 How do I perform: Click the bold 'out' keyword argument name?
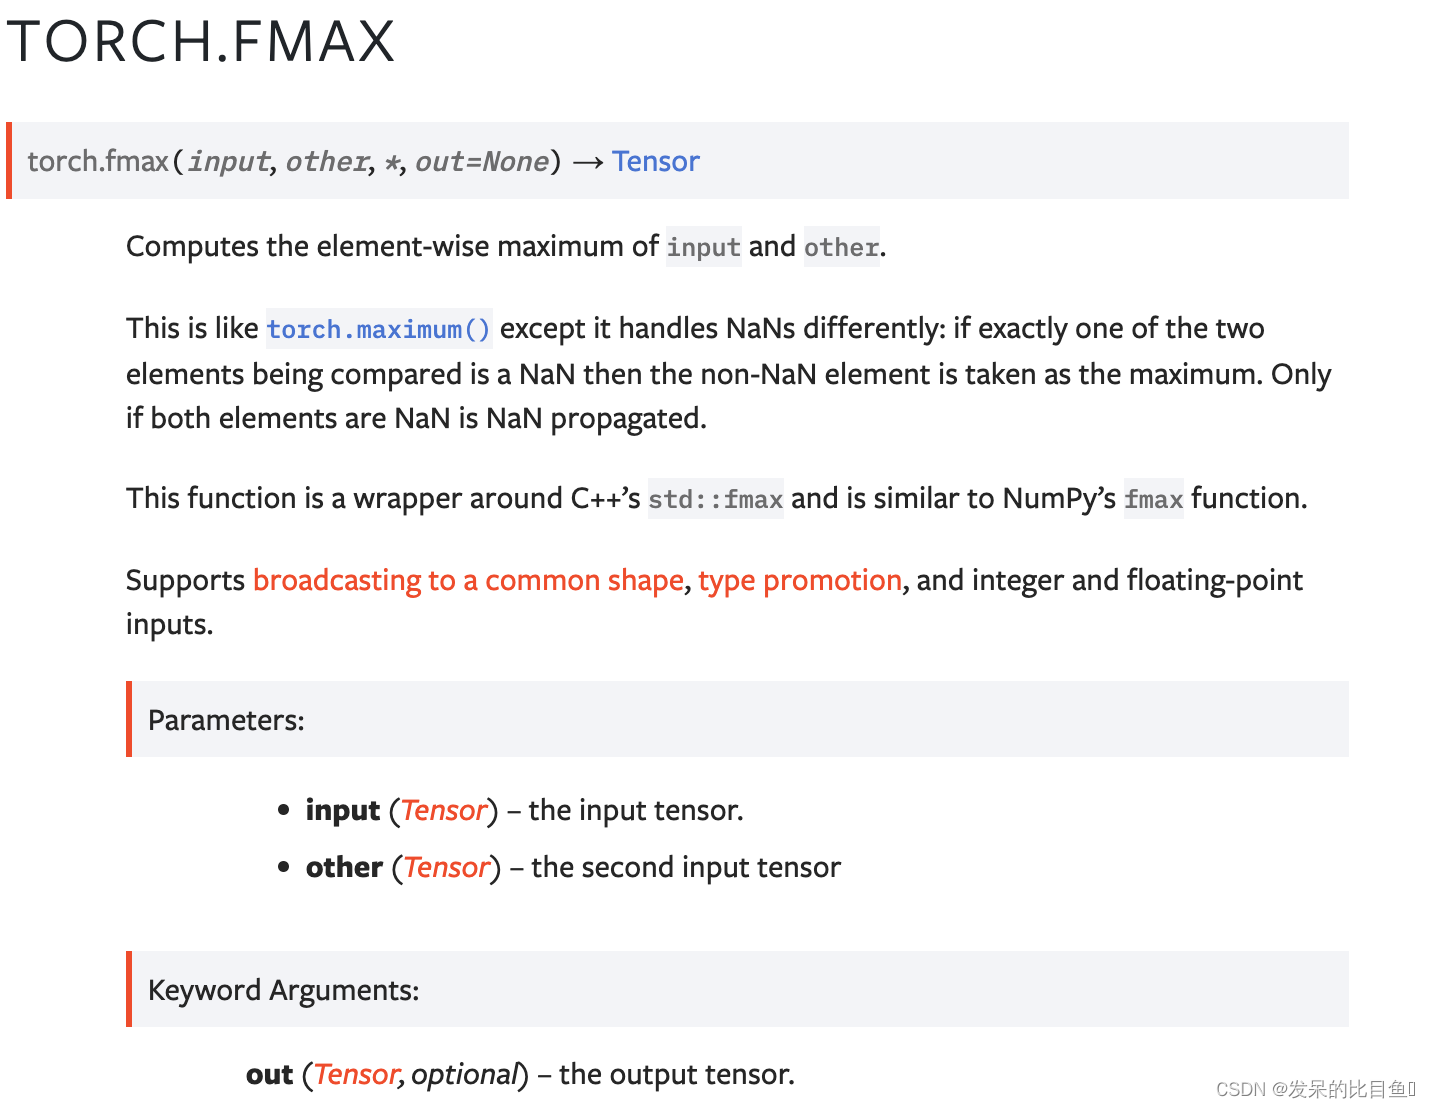pos(269,1074)
